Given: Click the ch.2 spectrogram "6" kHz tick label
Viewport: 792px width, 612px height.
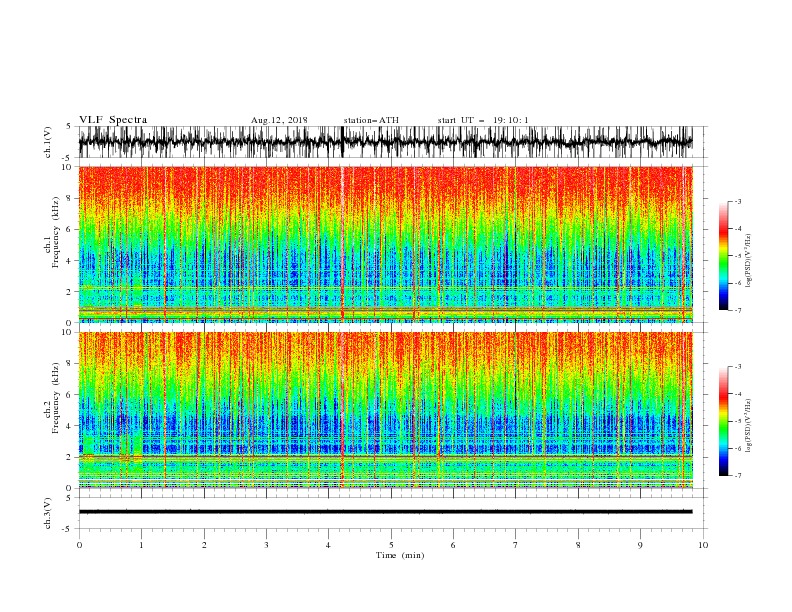Looking at the screenshot, I should [70, 395].
